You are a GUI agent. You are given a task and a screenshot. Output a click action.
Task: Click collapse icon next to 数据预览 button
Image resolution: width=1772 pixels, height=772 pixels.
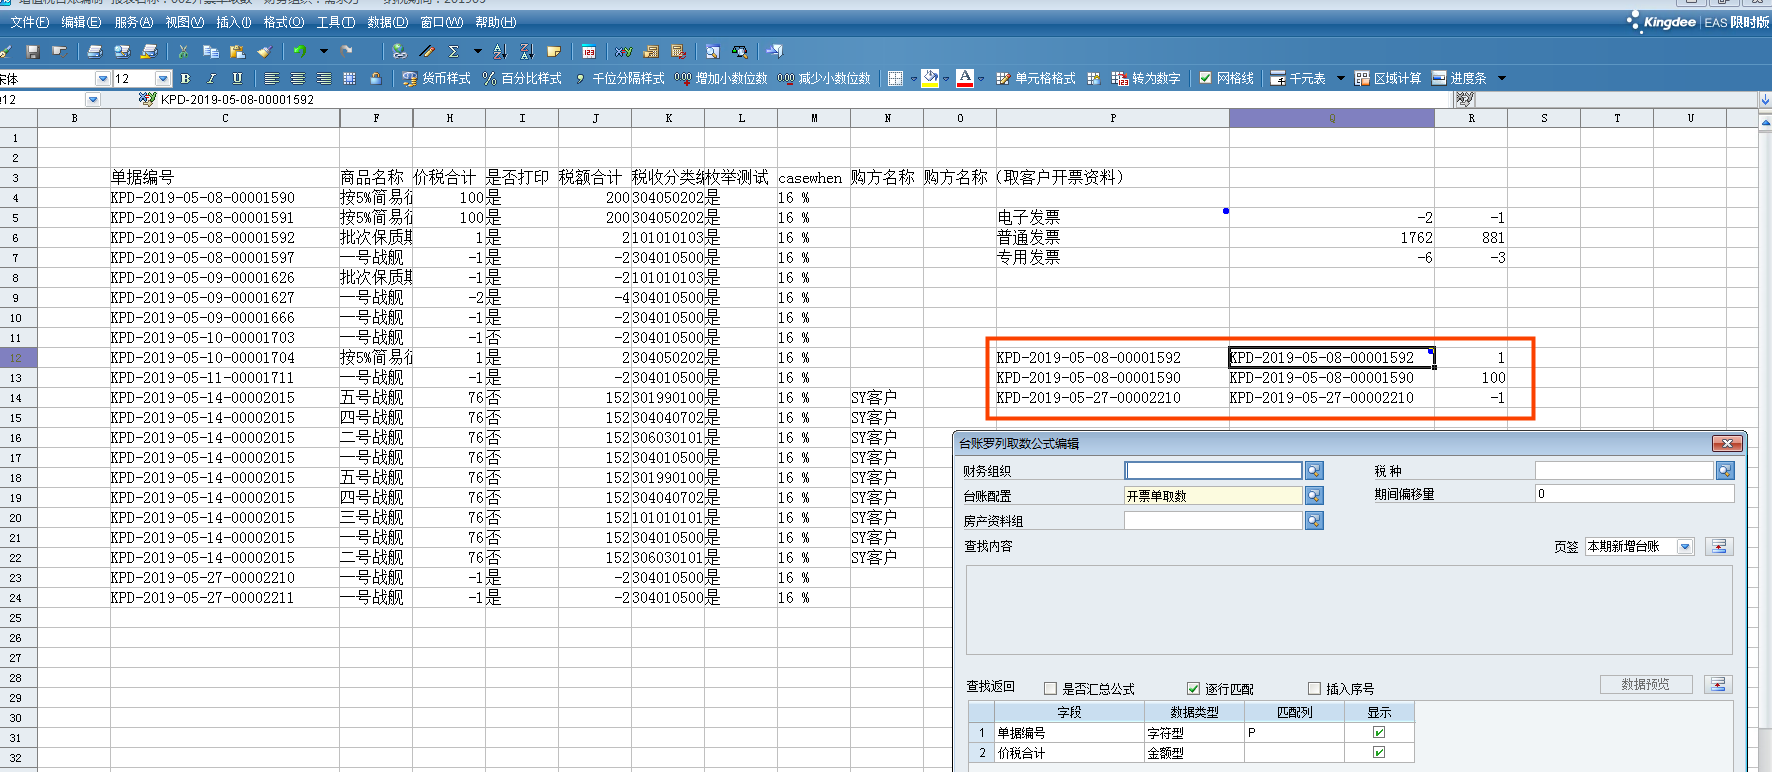(1718, 684)
